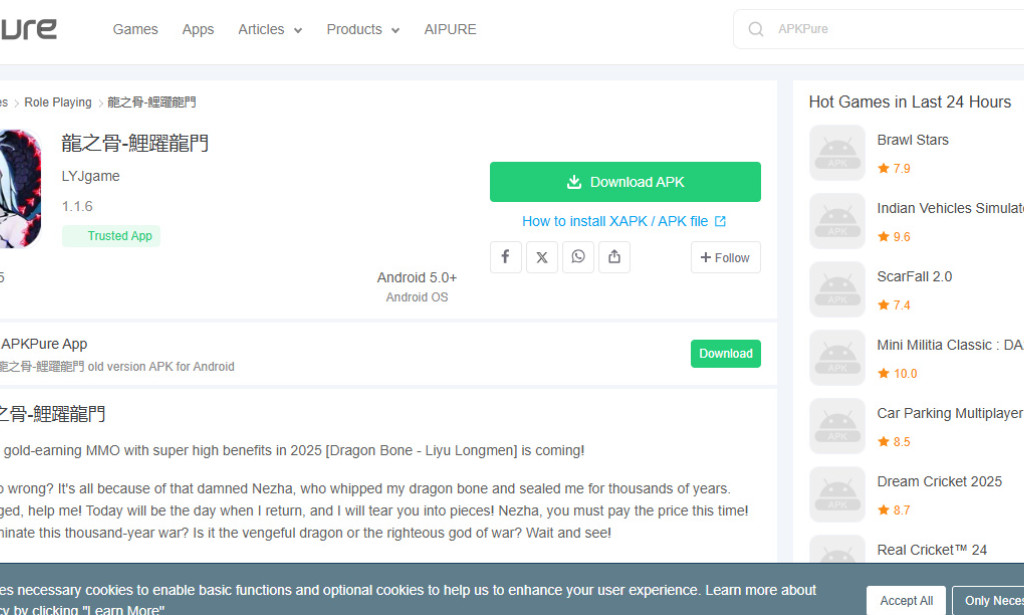Open the Apps menu item

pos(198,29)
